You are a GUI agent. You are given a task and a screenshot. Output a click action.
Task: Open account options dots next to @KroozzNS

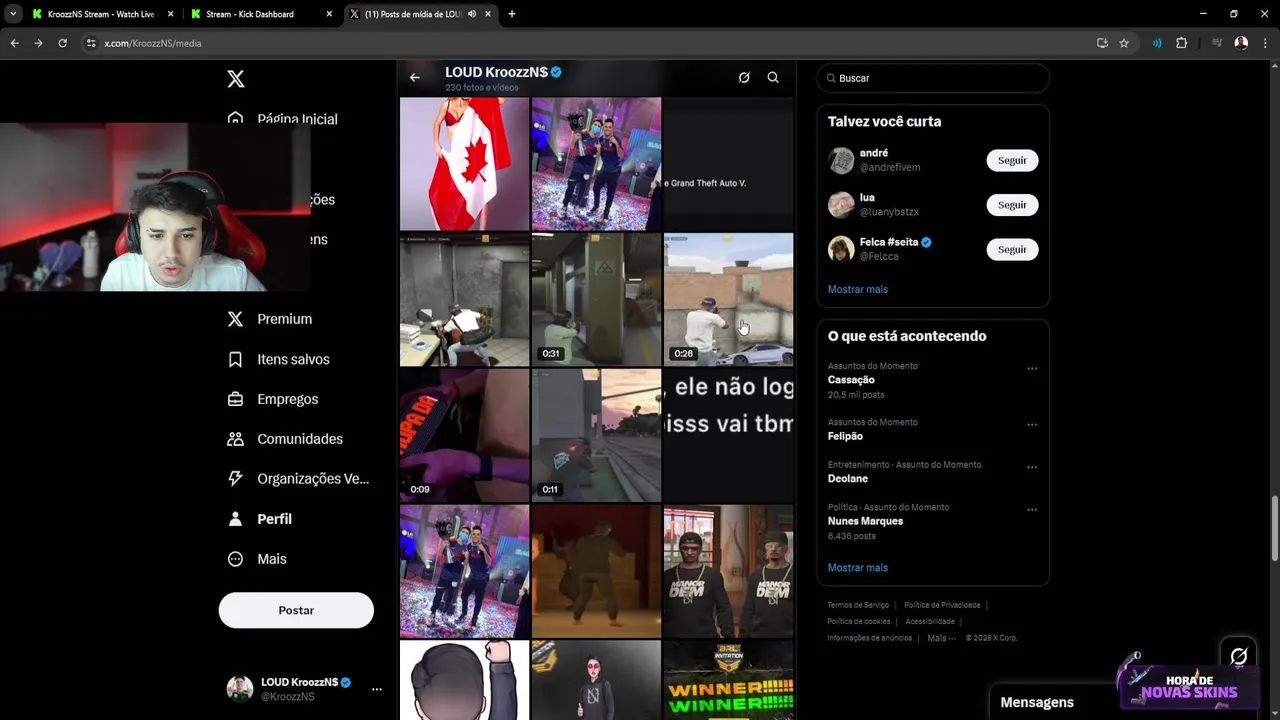coord(377,689)
